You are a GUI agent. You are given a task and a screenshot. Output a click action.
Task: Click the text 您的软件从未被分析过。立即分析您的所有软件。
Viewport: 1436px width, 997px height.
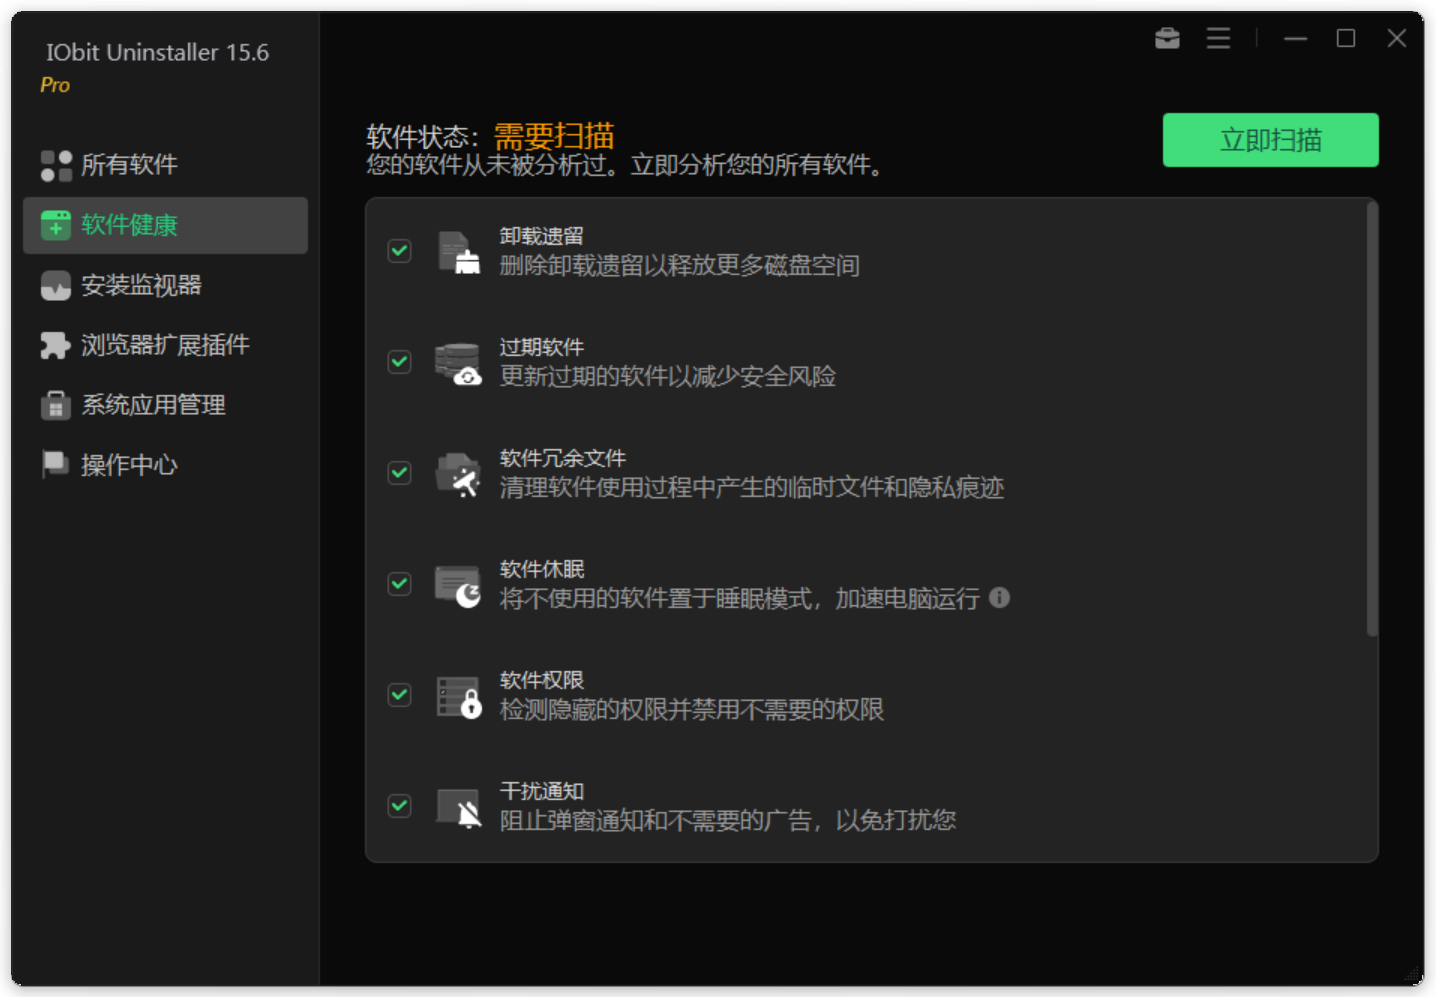(626, 165)
